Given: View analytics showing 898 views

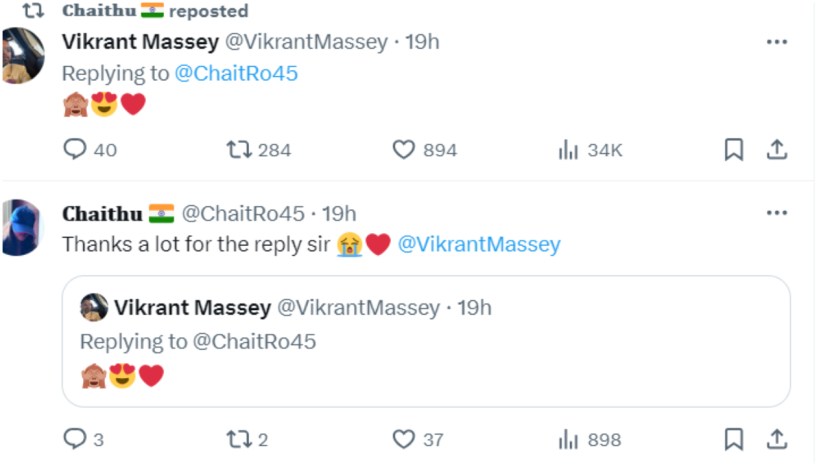Looking at the screenshot, I should 569,439.
